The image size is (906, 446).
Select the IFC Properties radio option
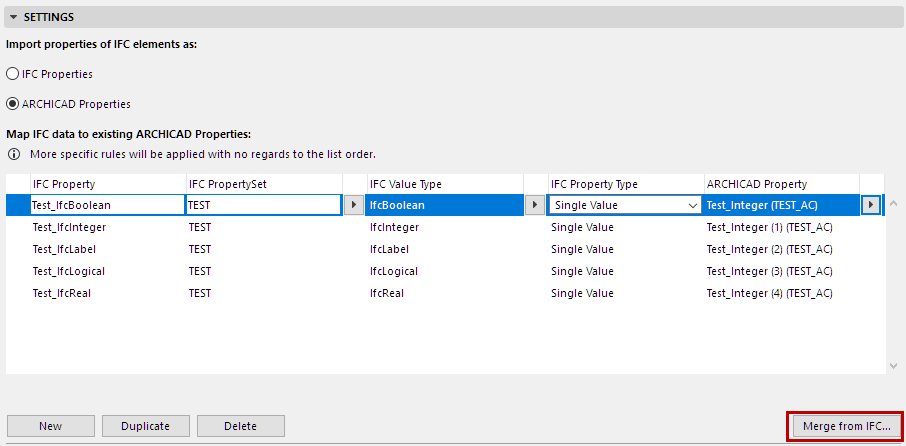(13, 74)
